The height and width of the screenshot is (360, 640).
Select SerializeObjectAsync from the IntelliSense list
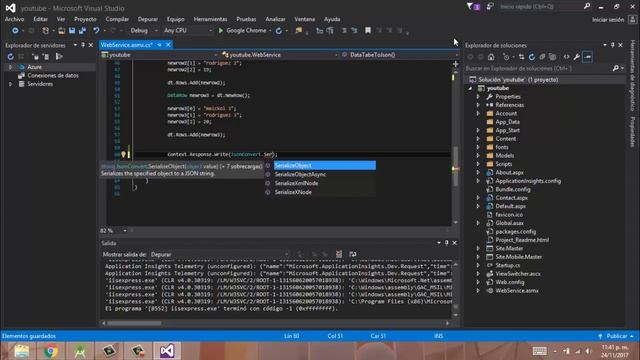(300, 174)
